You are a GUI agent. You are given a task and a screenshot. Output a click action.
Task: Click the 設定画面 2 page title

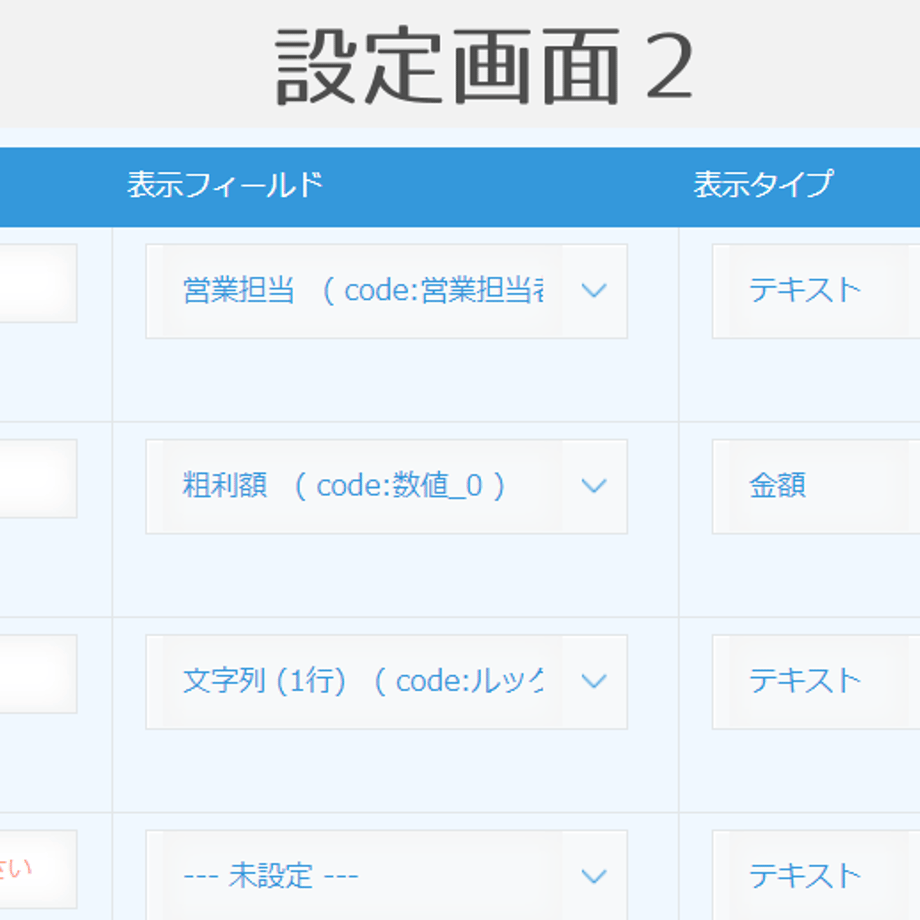pyautogui.click(x=485, y=66)
